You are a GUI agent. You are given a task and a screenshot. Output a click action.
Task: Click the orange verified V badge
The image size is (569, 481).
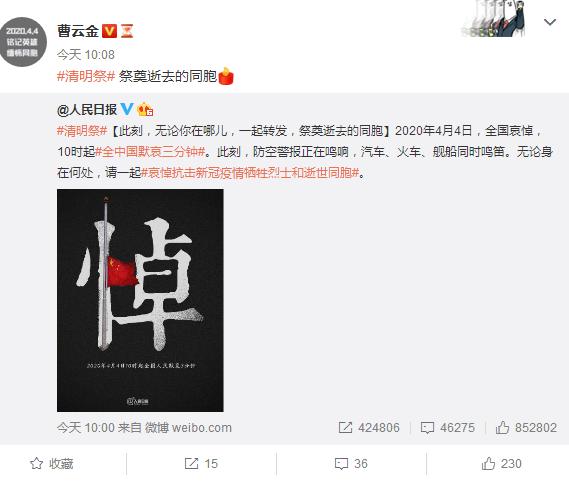pos(109,31)
